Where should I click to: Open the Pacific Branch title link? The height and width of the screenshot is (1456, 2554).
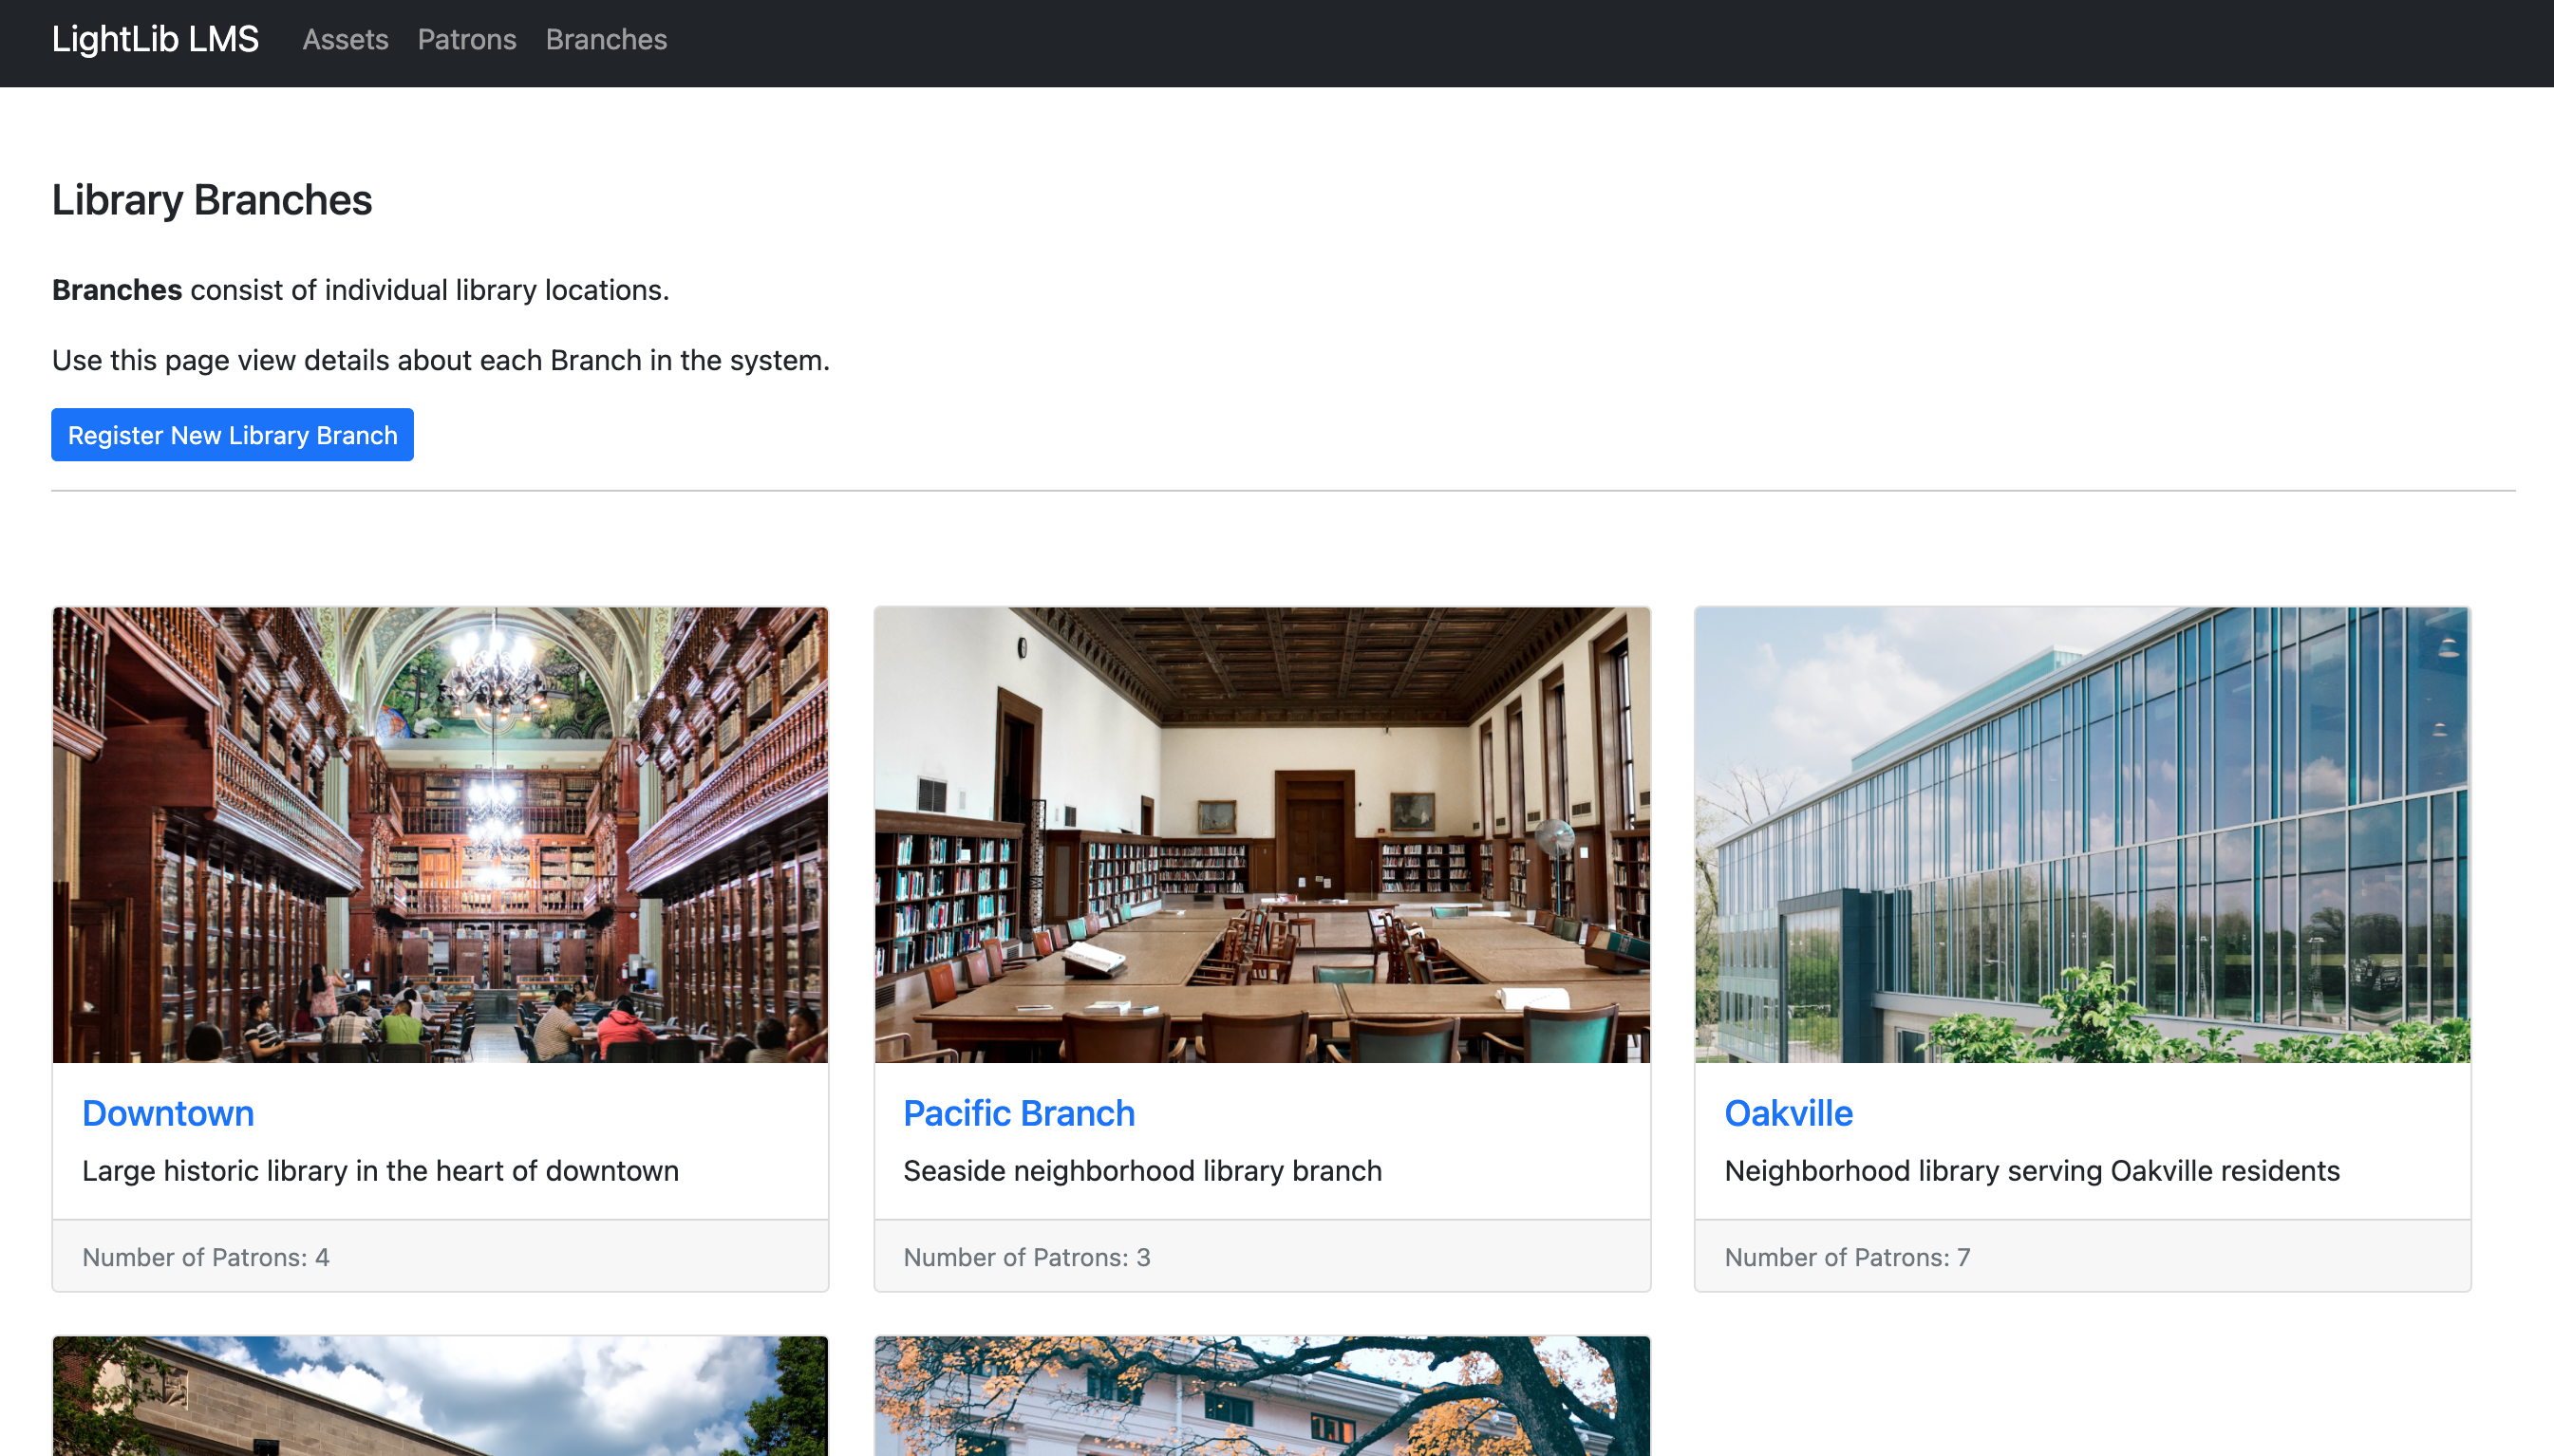(x=1018, y=1113)
